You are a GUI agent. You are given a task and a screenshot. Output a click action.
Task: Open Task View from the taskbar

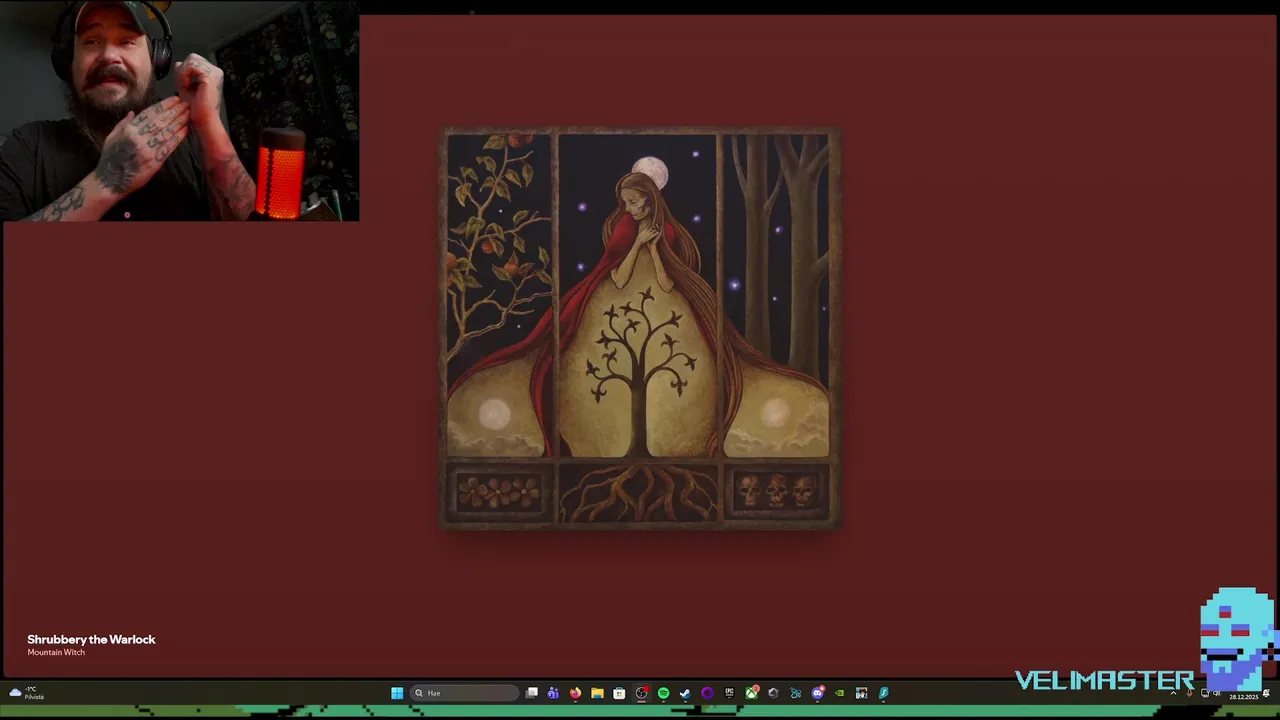[532, 693]
